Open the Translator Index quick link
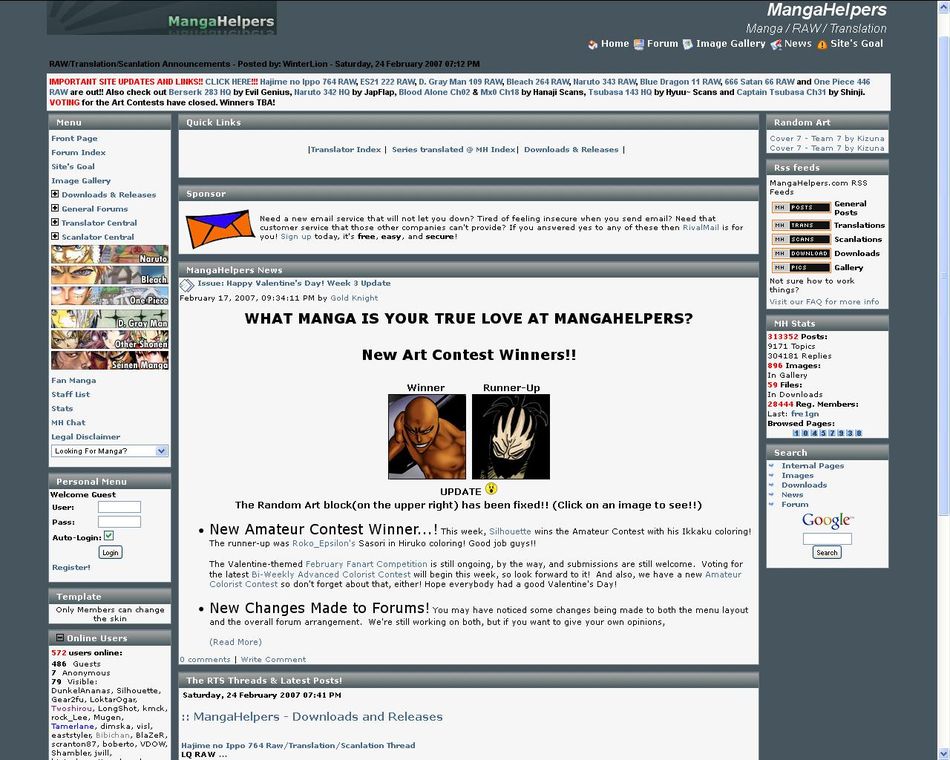 pos(345,149)
